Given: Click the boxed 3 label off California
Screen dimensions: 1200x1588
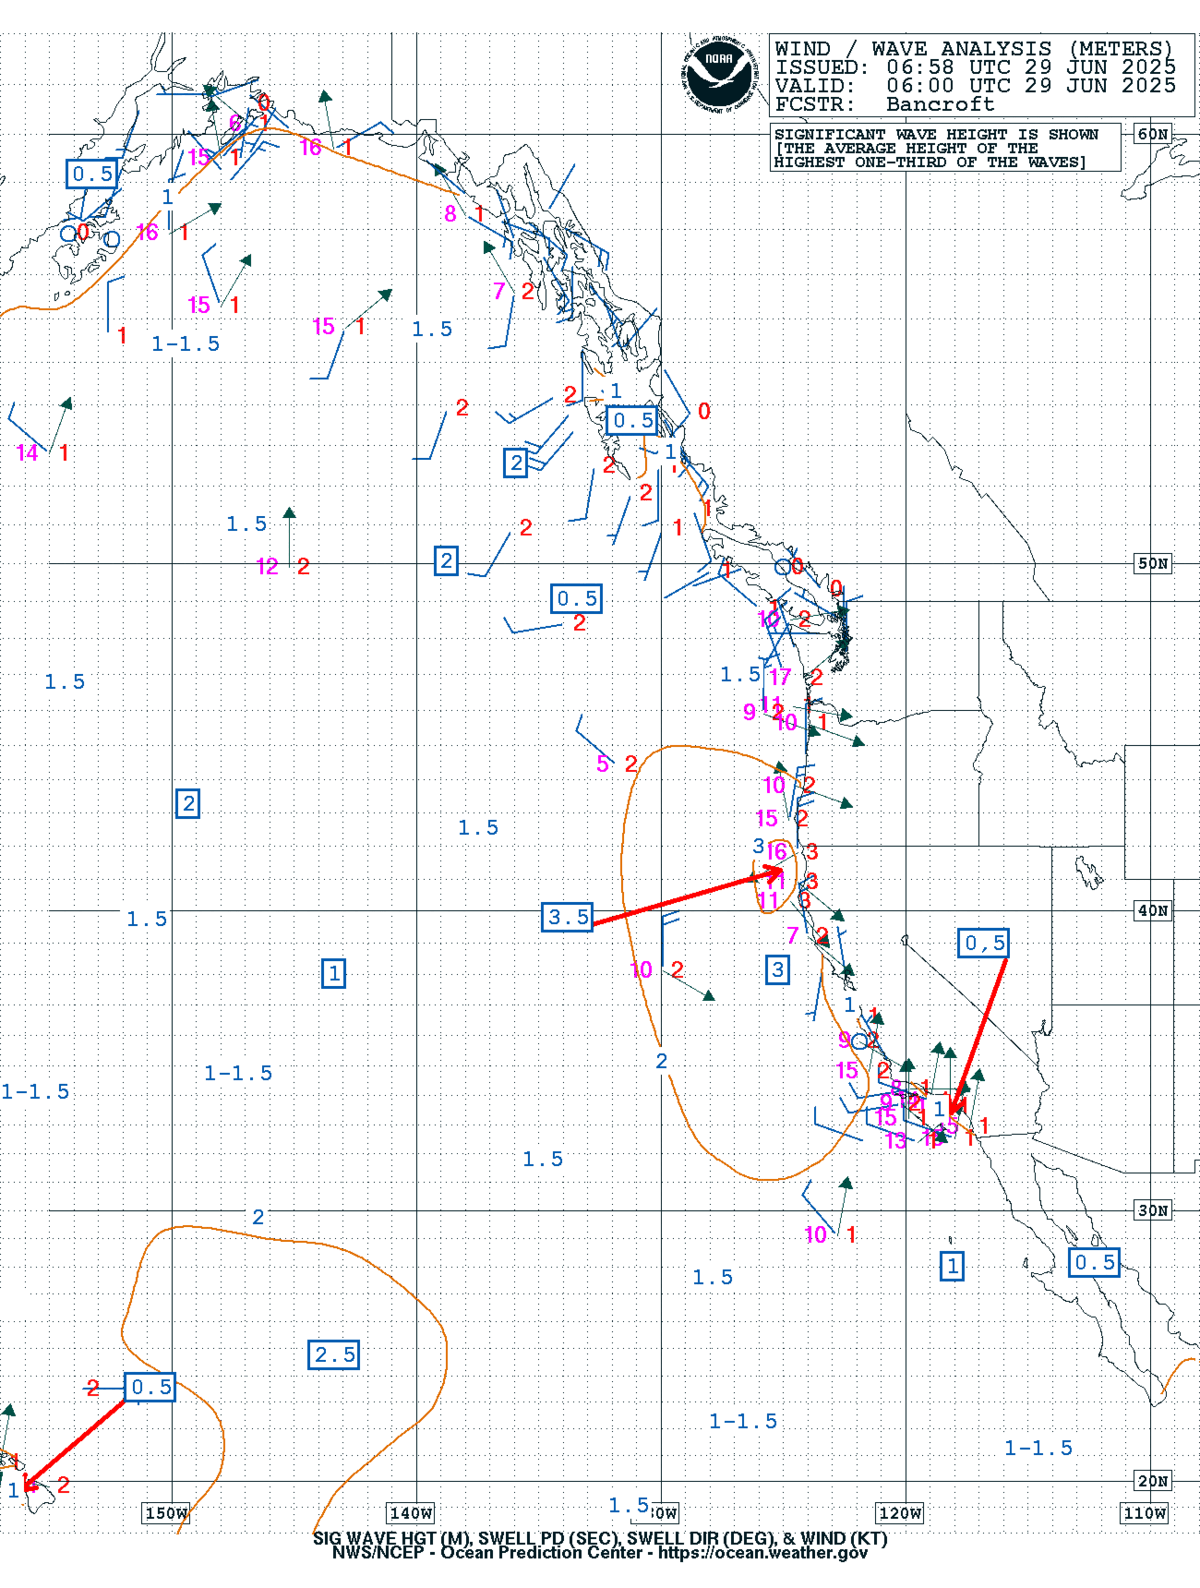Looking at the screenshot, I should pyautogui.click(x=777, y=968).
